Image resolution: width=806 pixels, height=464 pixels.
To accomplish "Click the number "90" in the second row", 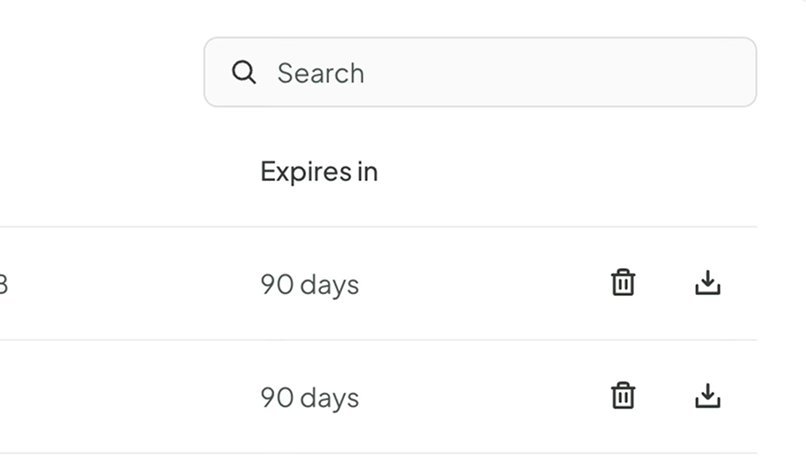I will pyautogui.click(x=277, y=397).
